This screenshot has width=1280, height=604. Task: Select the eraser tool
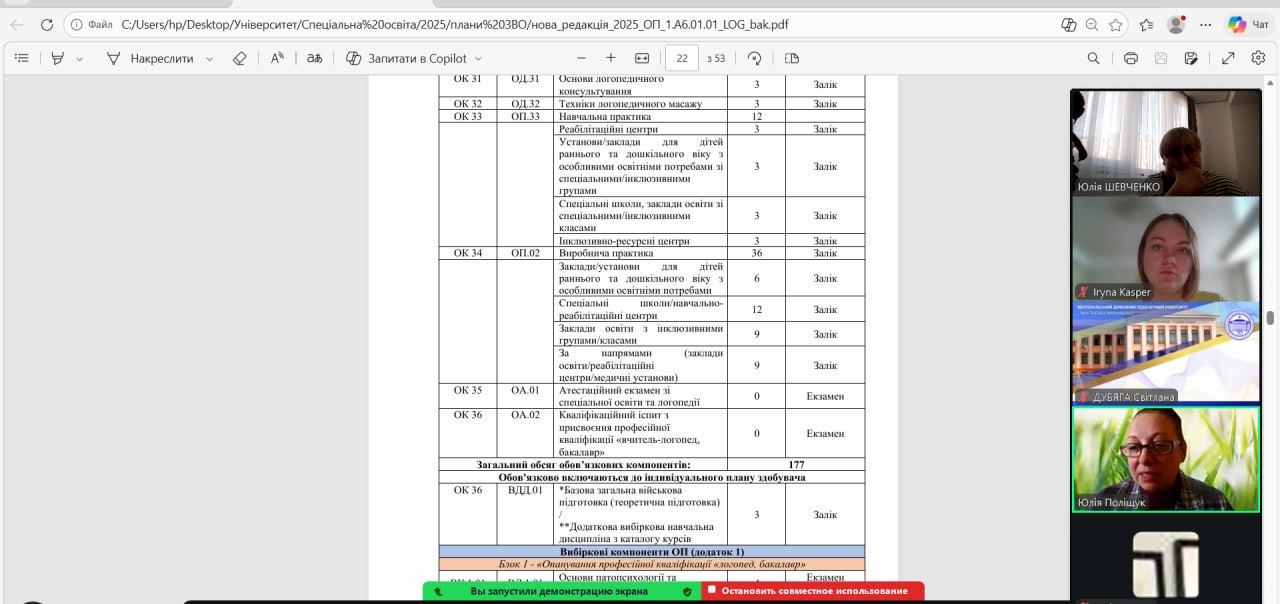[239, 58]
